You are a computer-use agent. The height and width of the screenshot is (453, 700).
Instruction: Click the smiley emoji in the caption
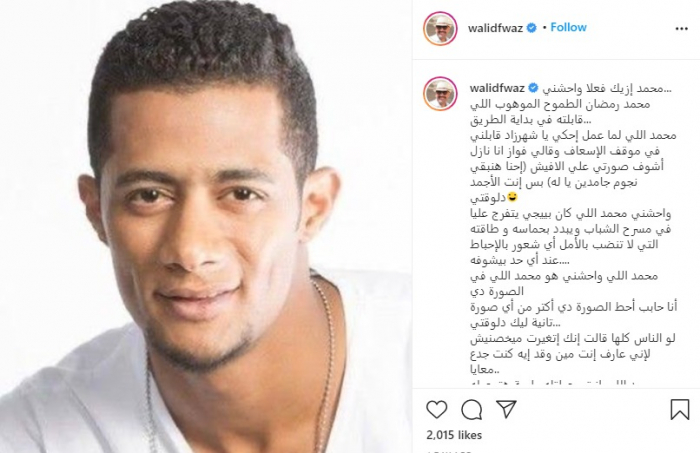pos(512,197)
